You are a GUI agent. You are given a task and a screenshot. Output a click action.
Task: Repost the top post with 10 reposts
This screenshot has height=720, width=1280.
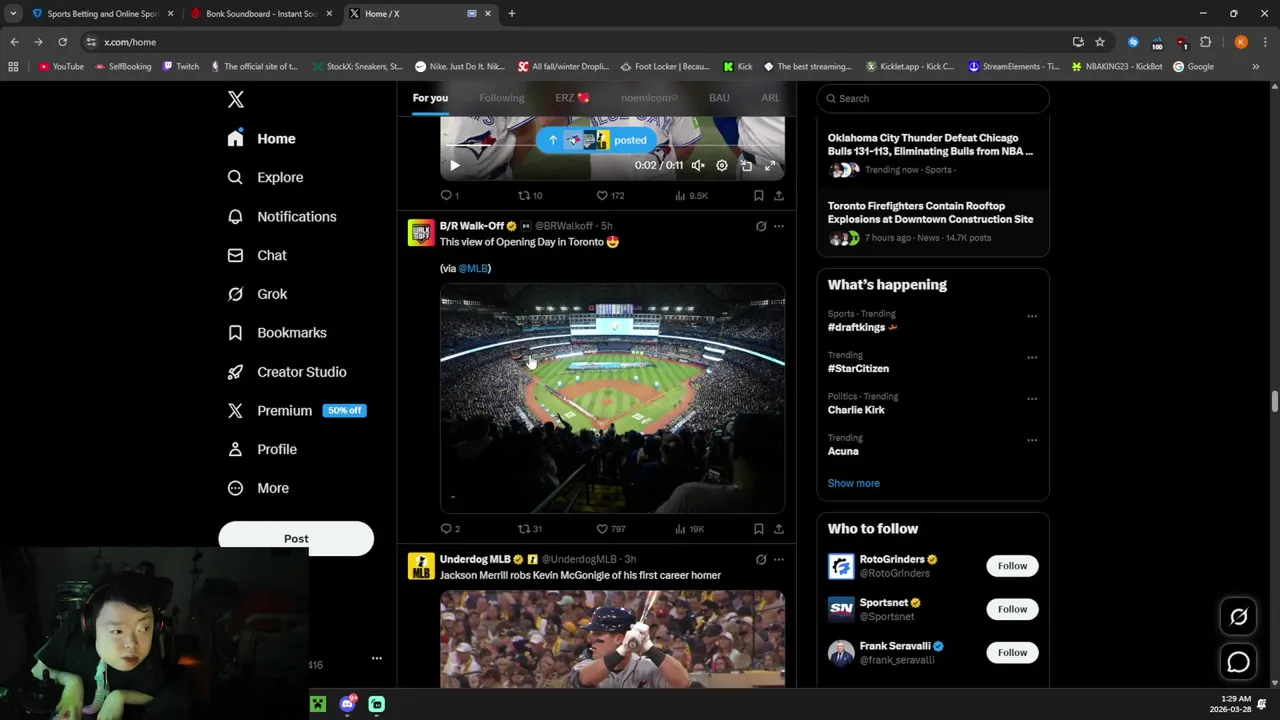point(530,196)
